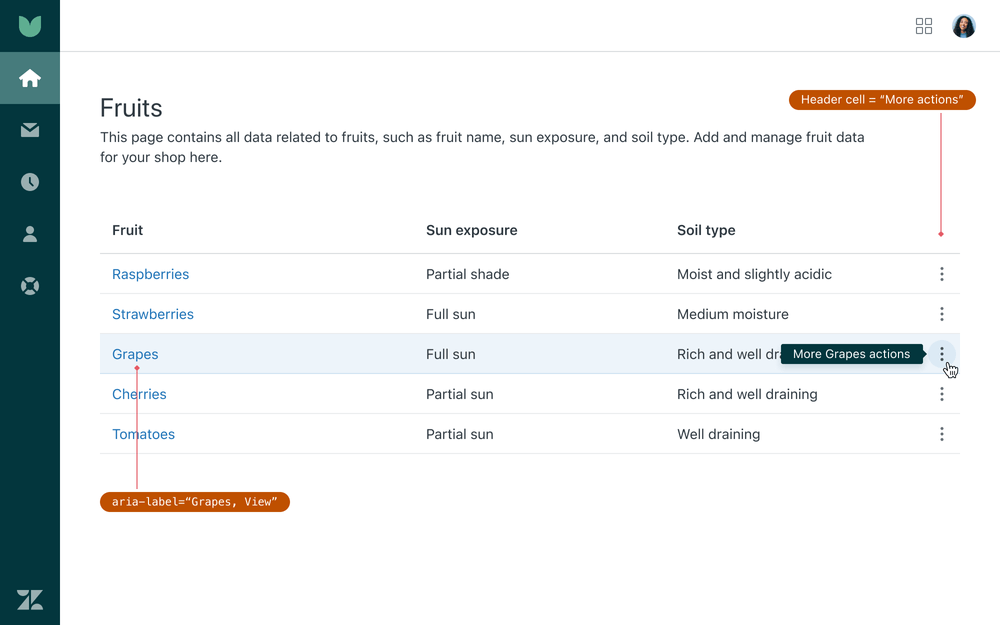Click the Zendesk logo at the sidebar bottom
This screenshot has width=1000, height=625.
30,600
